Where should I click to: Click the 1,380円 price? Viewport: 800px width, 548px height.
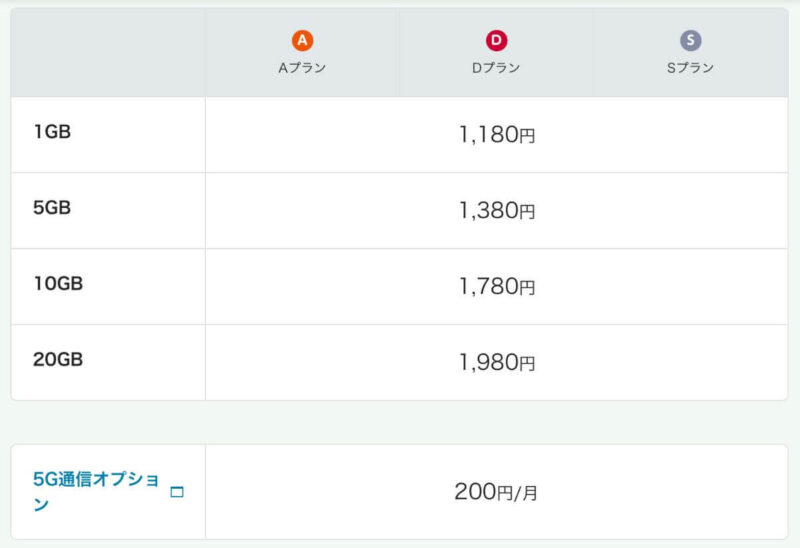point(497,211)
